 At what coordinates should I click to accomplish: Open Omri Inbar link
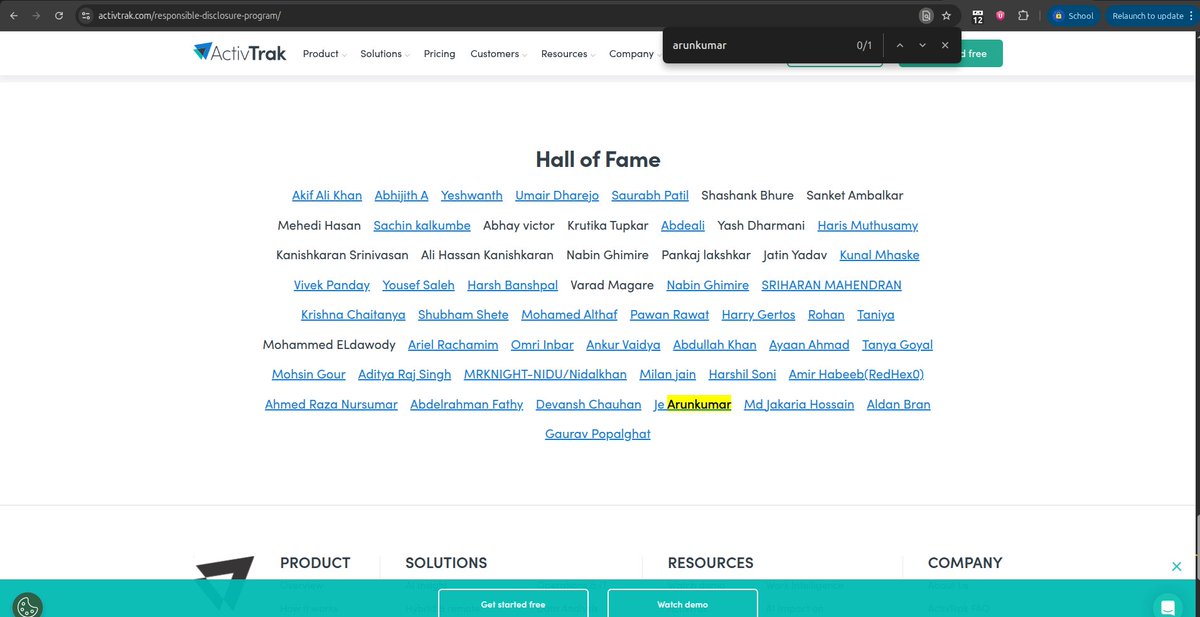542,345
